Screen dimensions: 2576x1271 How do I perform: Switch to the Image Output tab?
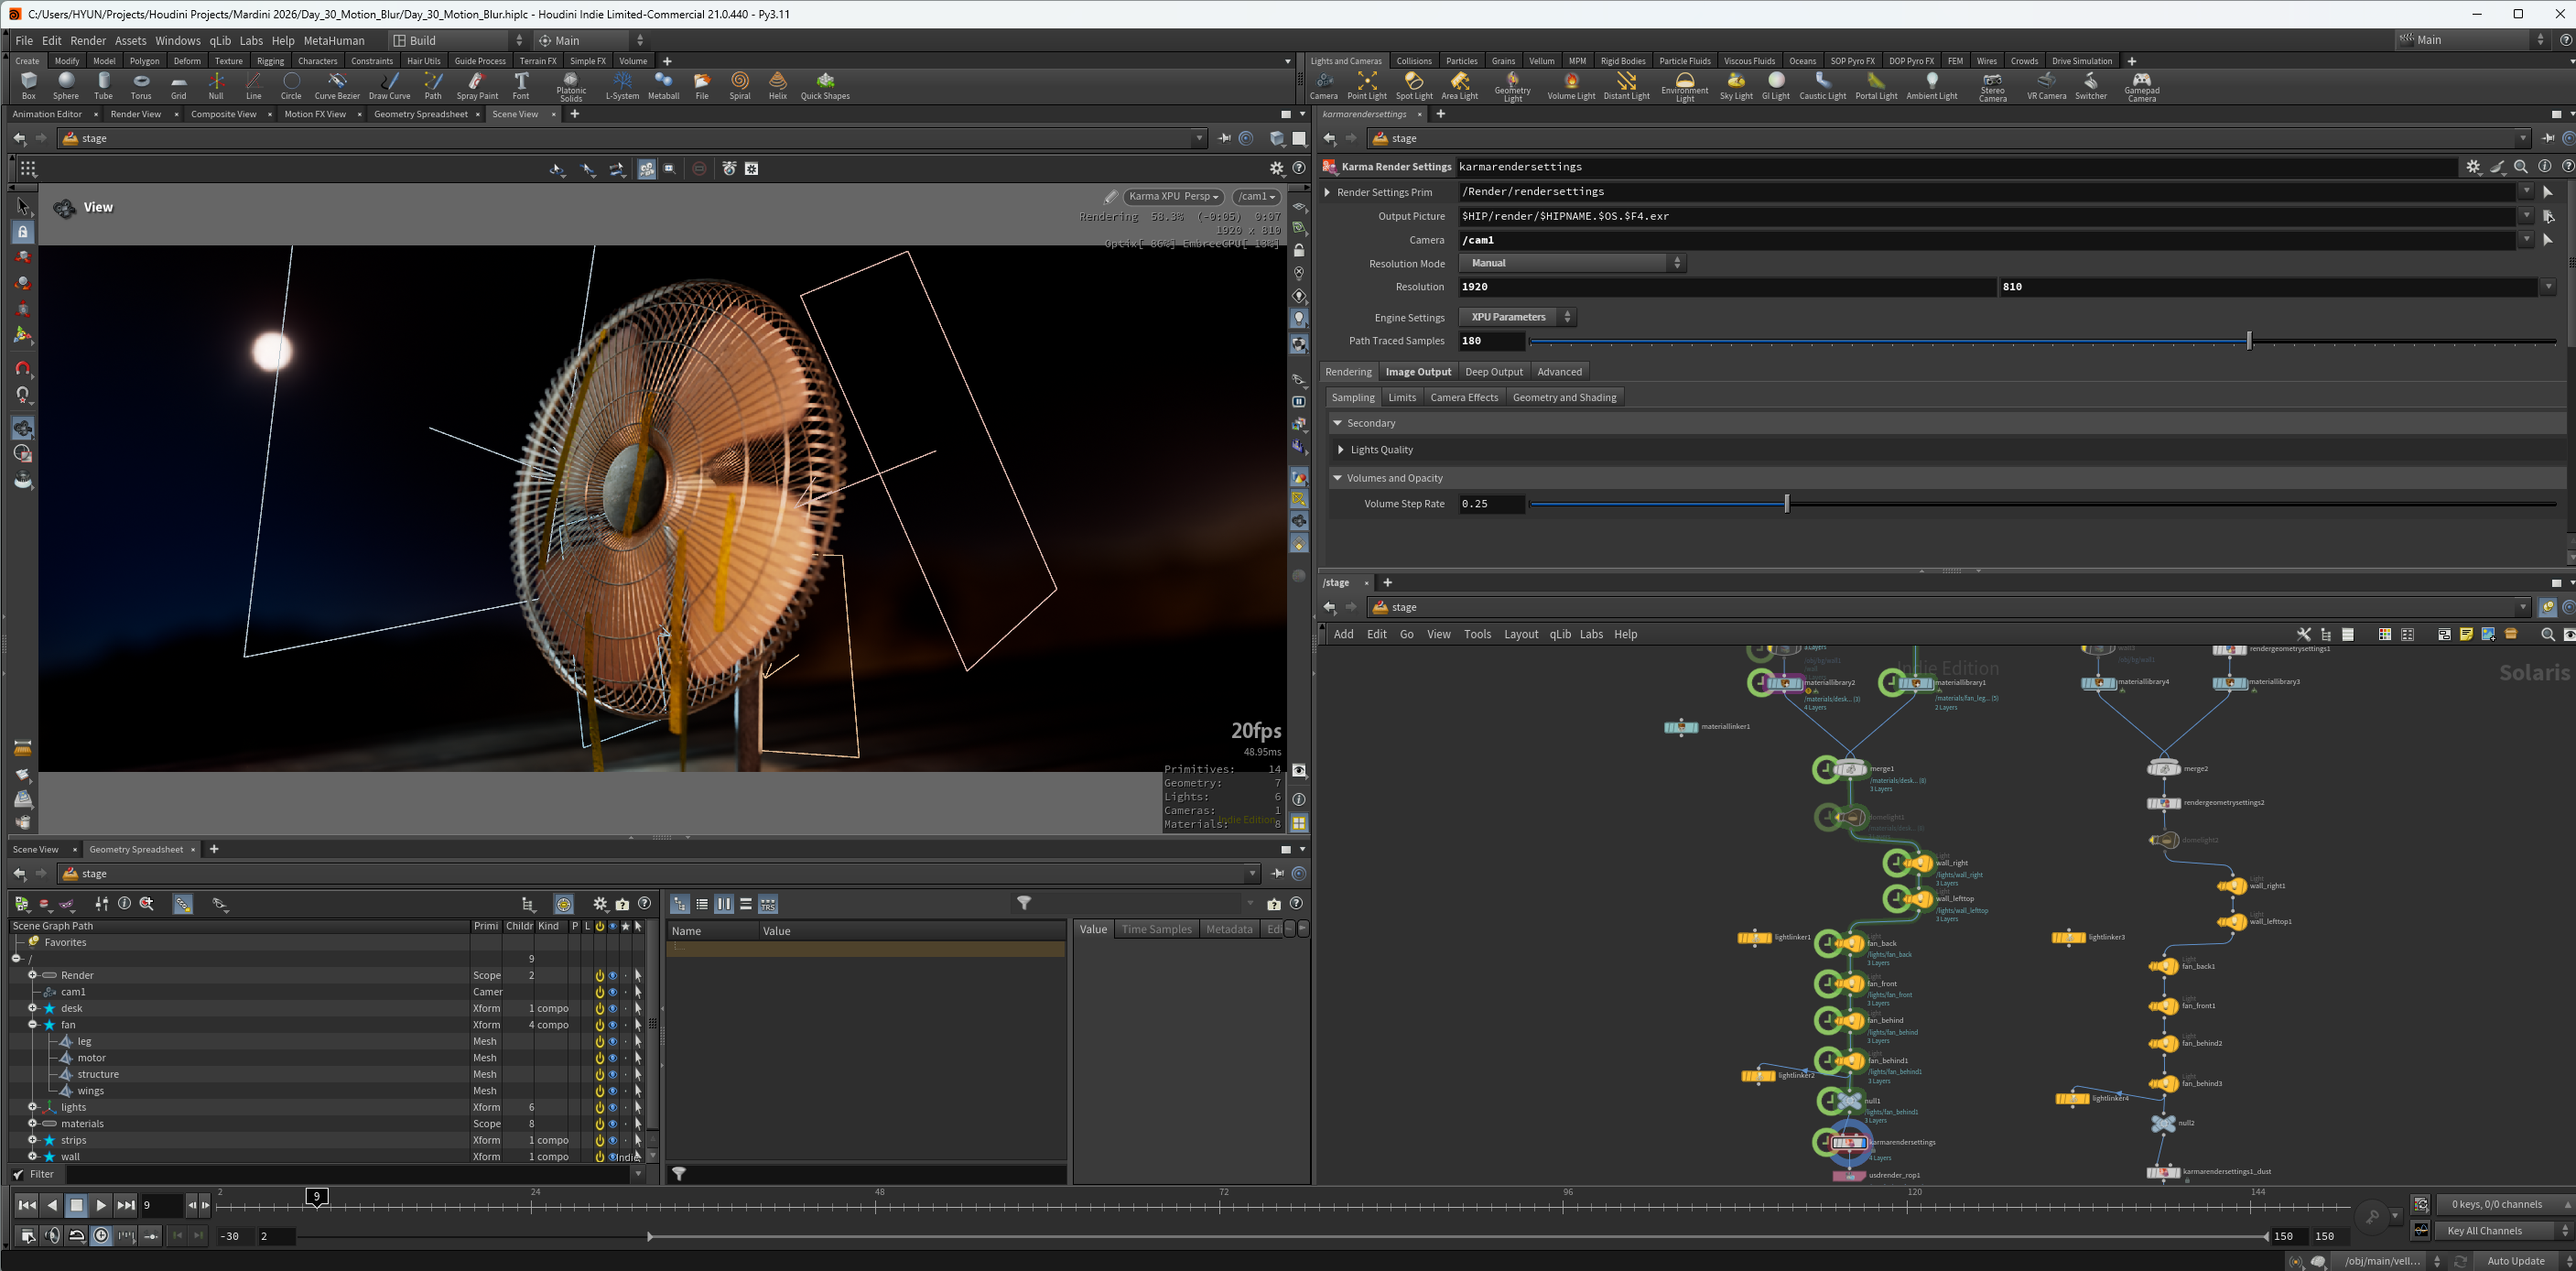point(1418,372)
